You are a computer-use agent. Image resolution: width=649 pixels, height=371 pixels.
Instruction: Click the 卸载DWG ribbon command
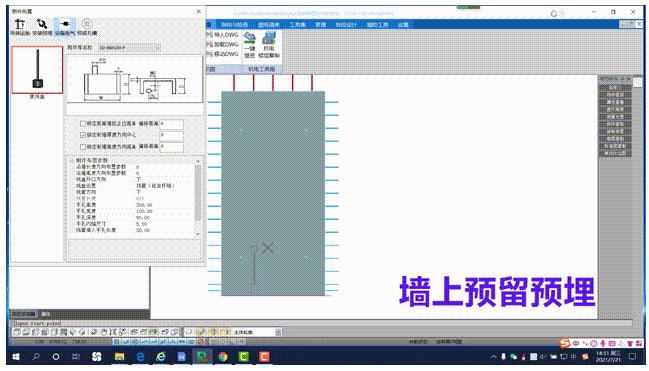[x=222, y=44]
